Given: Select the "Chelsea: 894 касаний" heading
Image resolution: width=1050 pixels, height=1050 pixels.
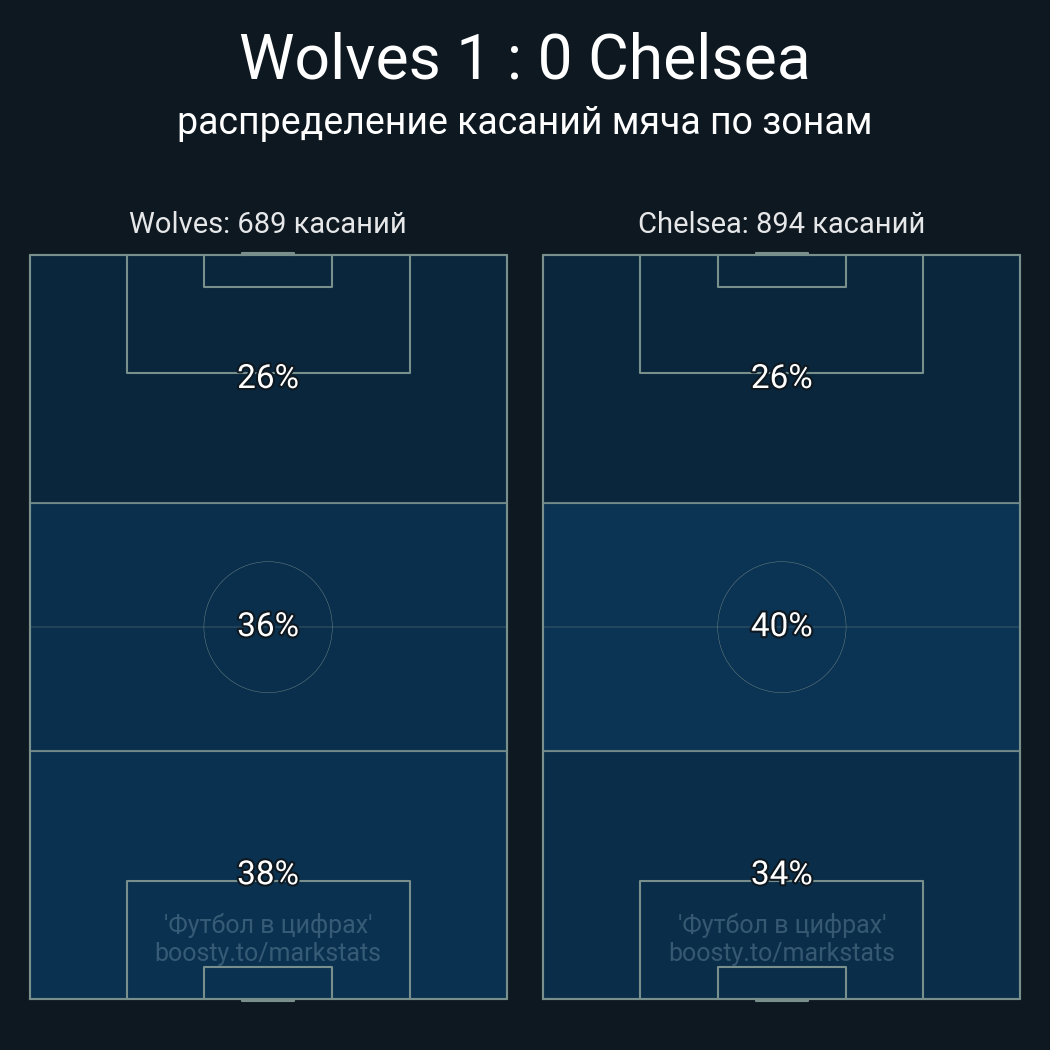Looking at the screenshot, I should 781,222.
